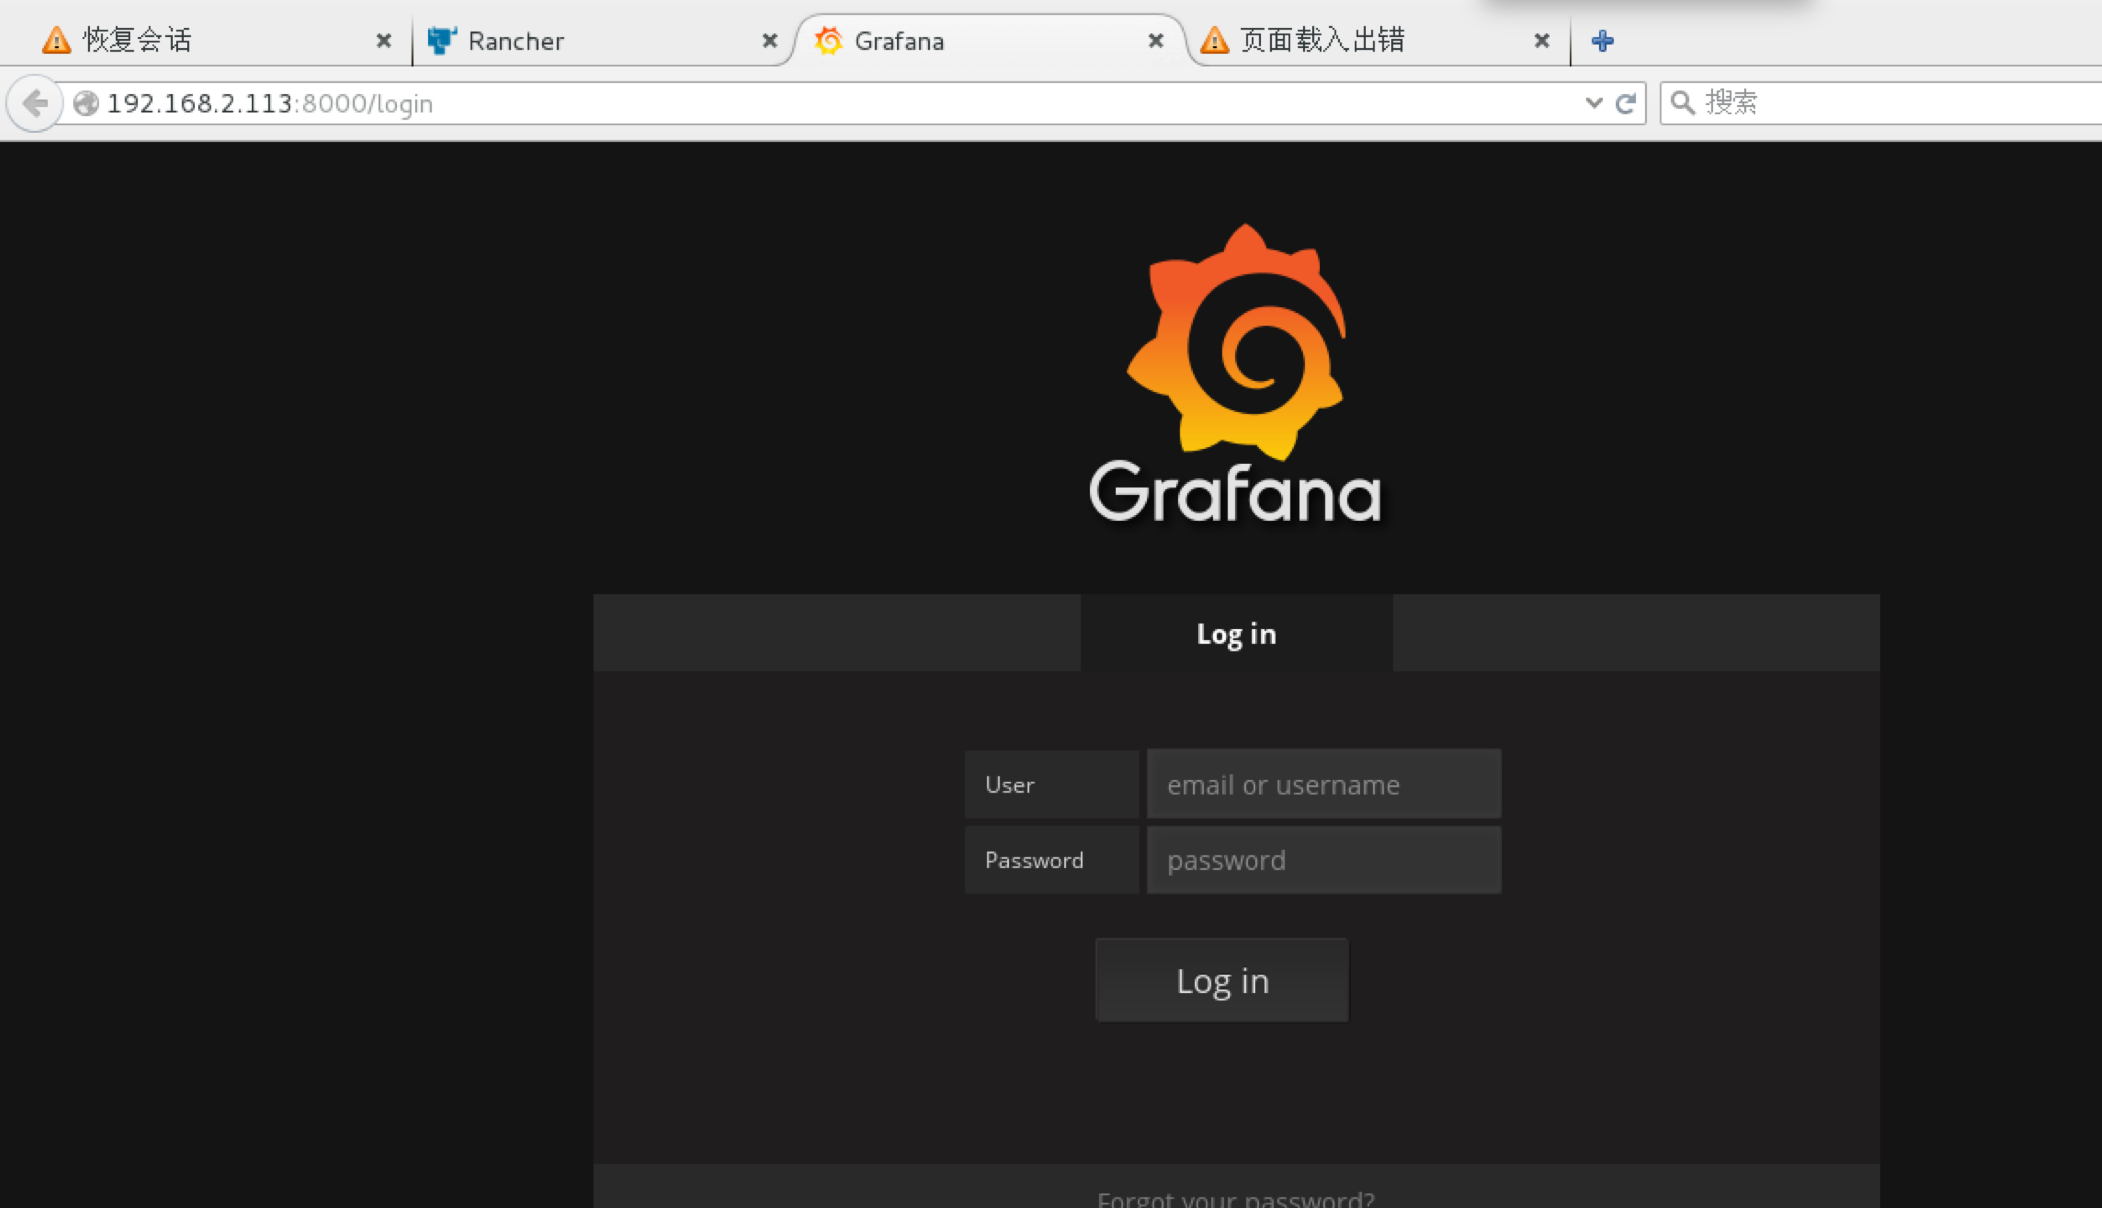Open the Forgot your password link
2102x1208 pixels.
coord(1236,1197)
